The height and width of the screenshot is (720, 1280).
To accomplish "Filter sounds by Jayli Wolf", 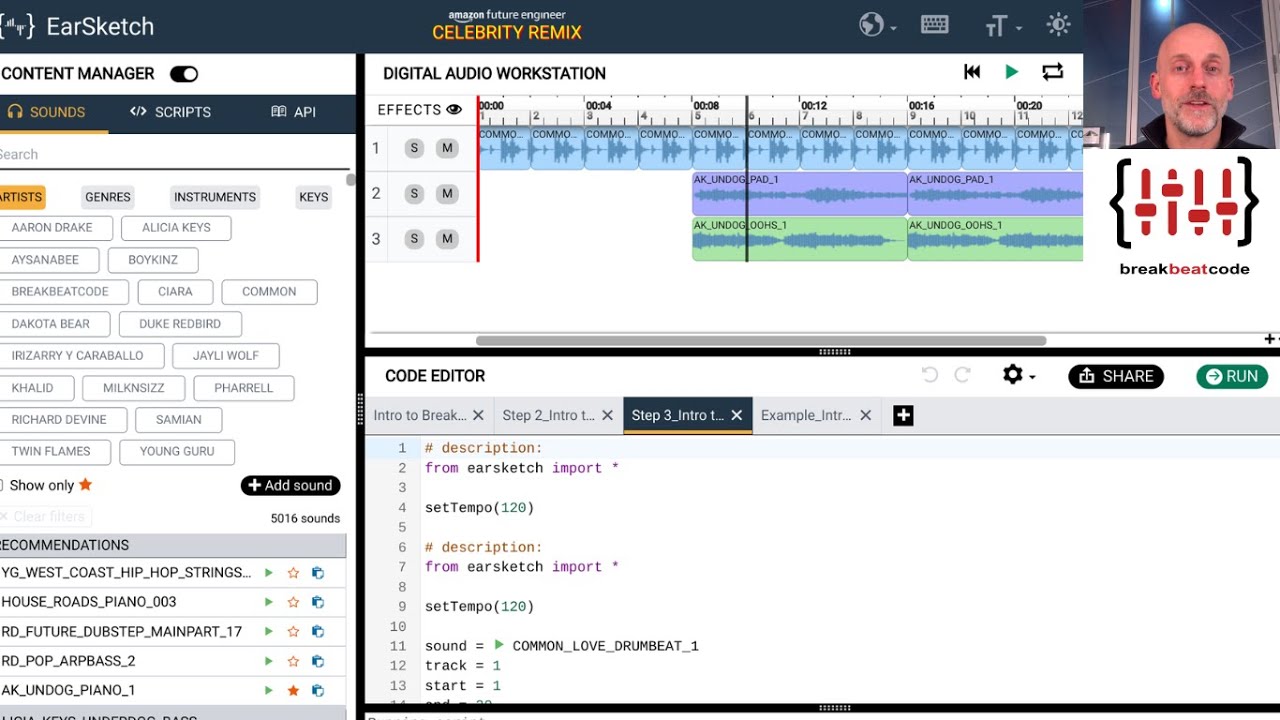I will coord(226,356).
